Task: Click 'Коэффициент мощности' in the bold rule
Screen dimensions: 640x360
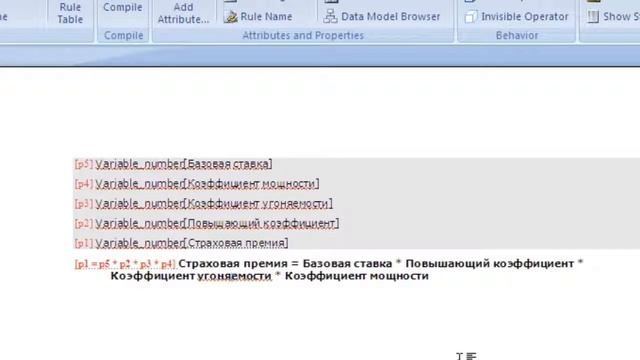Action: pos(357,276)
